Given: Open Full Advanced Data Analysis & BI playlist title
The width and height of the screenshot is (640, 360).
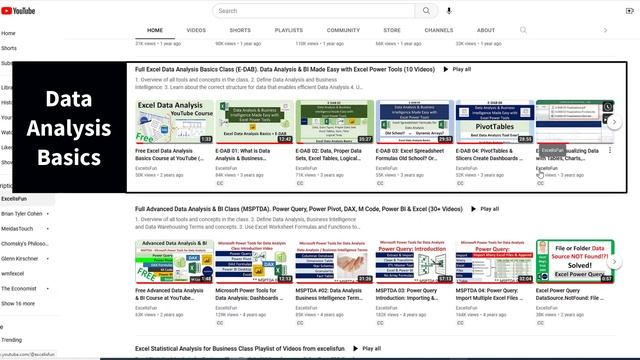Looking at the screenshot, I should point(299,209).
